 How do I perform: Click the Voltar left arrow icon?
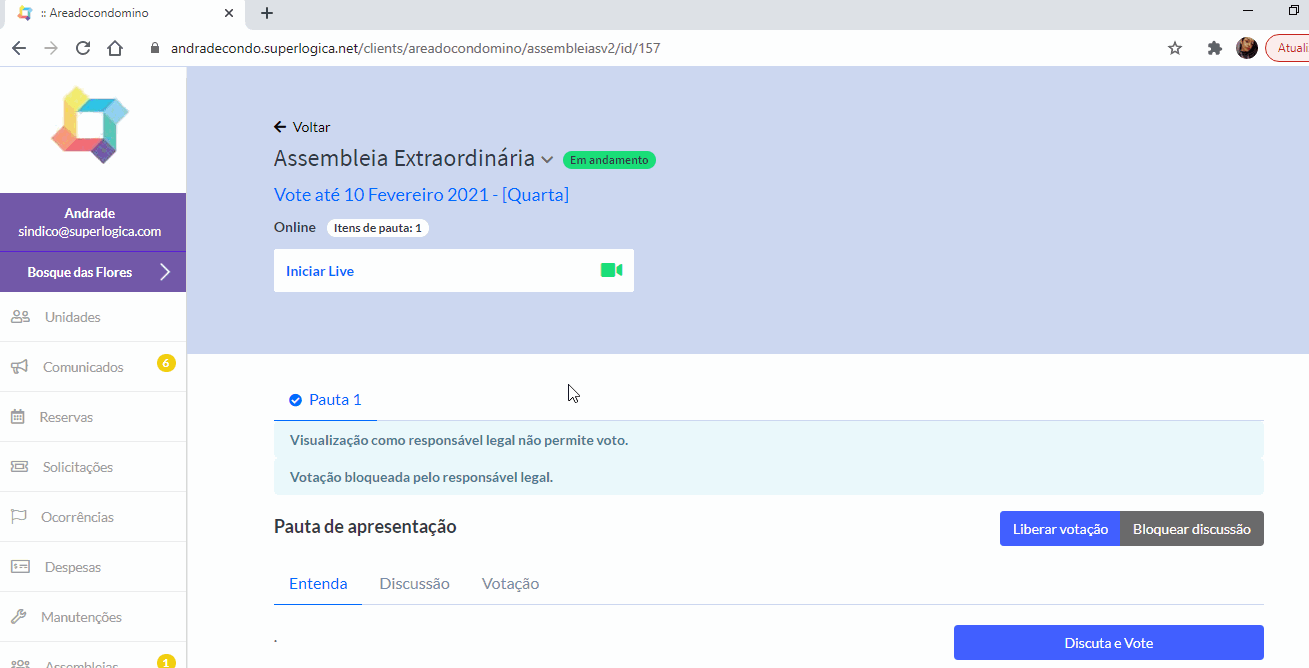pos(280,127)
